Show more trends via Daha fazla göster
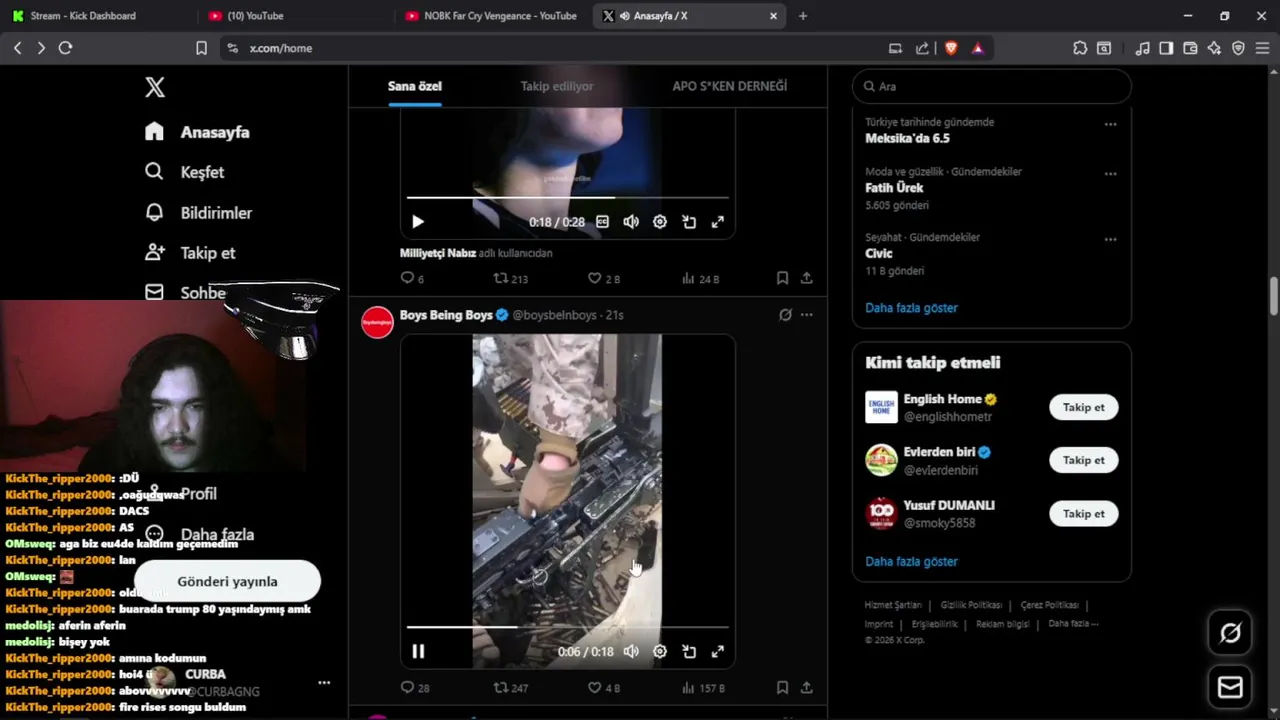 [911, 308]
